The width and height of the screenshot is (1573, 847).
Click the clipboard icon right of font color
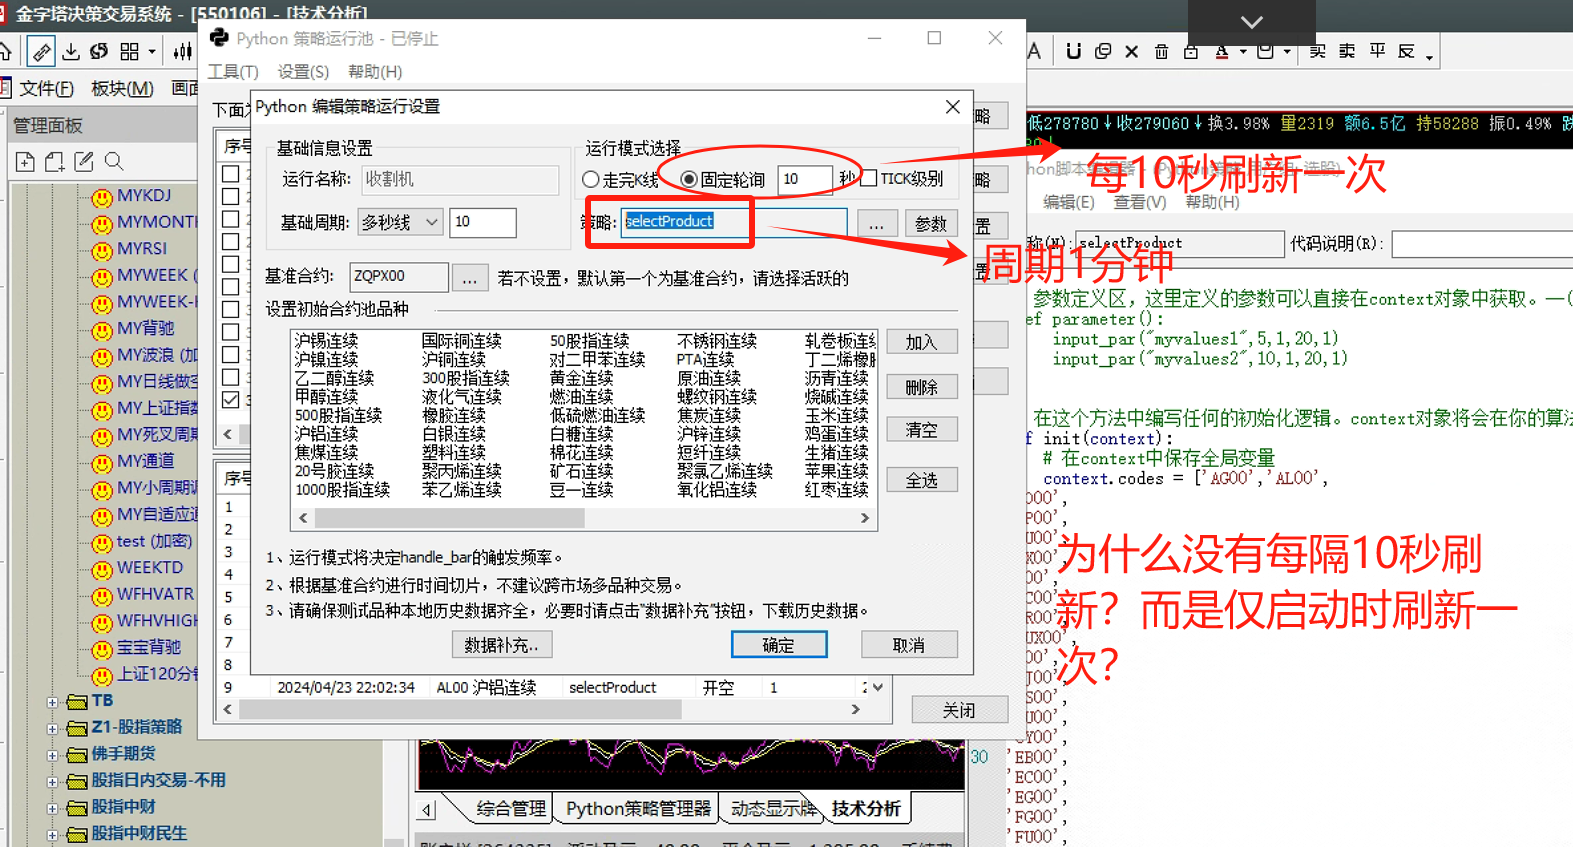coord(1265,51)
